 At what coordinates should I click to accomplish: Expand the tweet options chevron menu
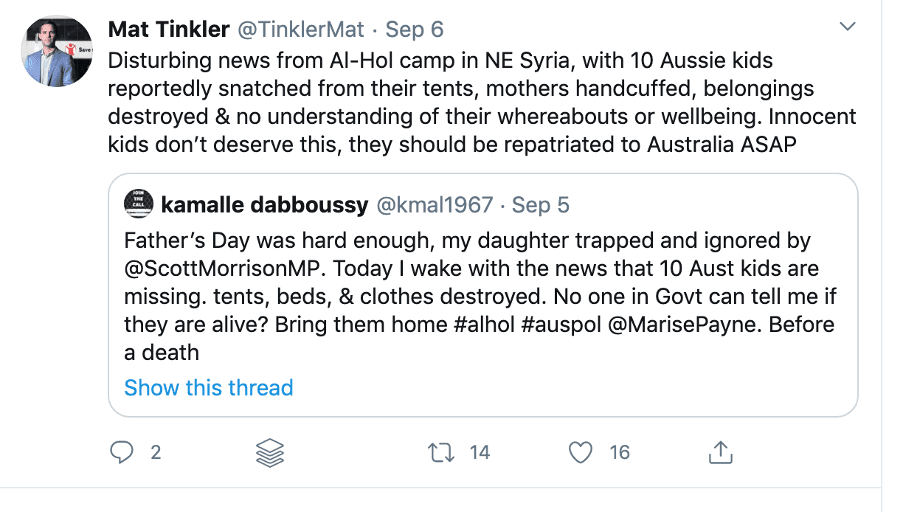(x=847, y=26)
